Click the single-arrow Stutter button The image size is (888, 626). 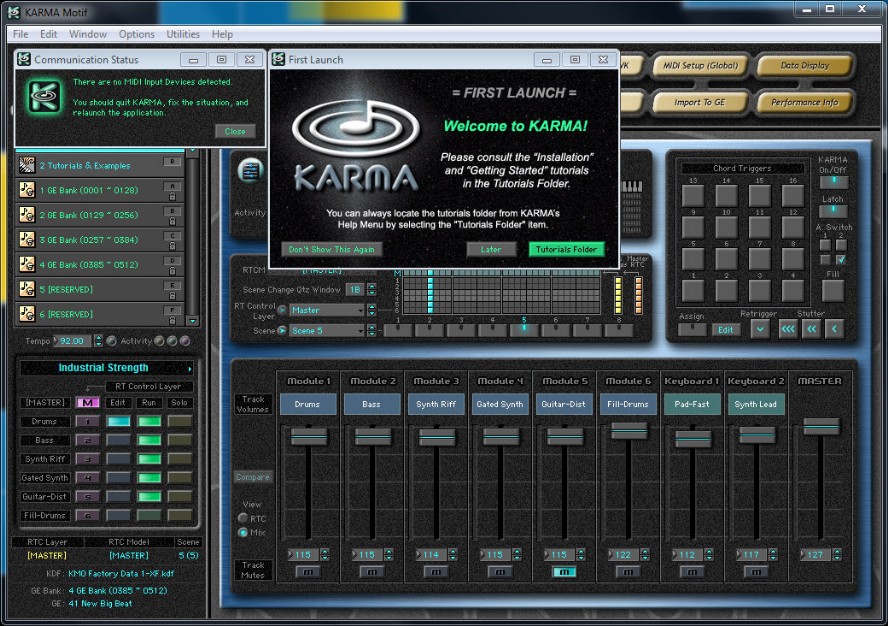tap(834, 328)
